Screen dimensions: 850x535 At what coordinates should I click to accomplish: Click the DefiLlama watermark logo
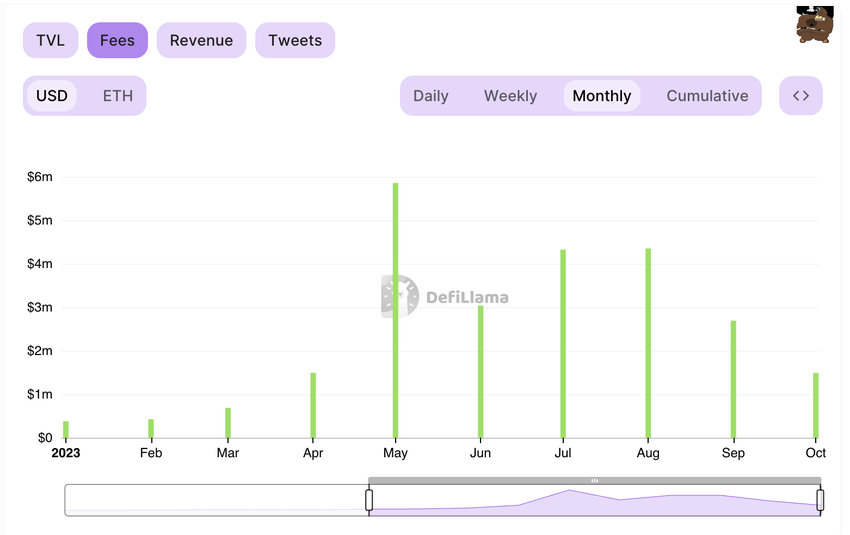445,296
